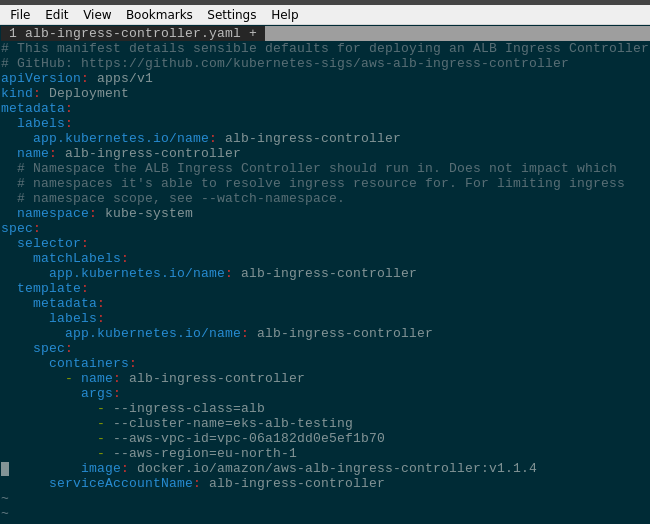Click the 'args:' key
Screen dimensions: 650x524
pyautogui.click(x=100, y=393)
